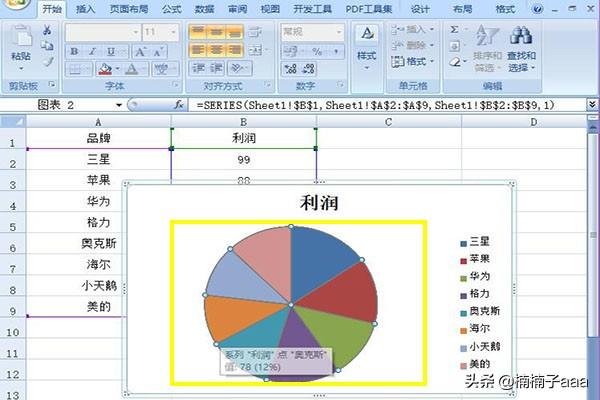Click the Fill Color paint bucket
The width and height of the screenshot is (600, 400).
[x=105, y=69]
